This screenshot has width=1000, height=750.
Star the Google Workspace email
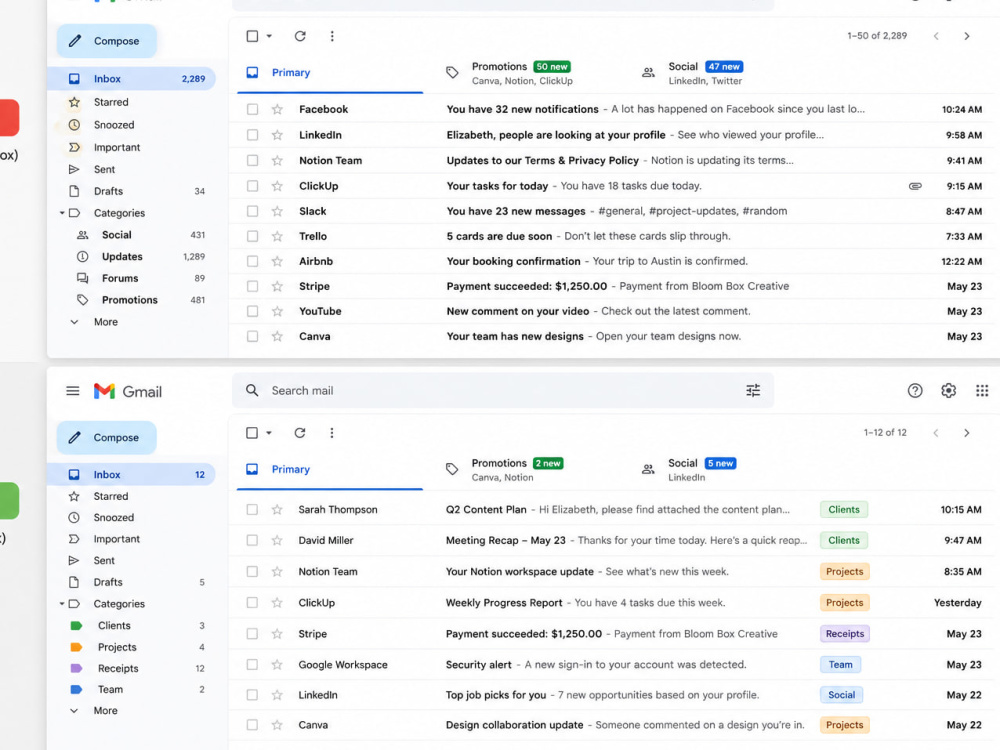(277, 665)
